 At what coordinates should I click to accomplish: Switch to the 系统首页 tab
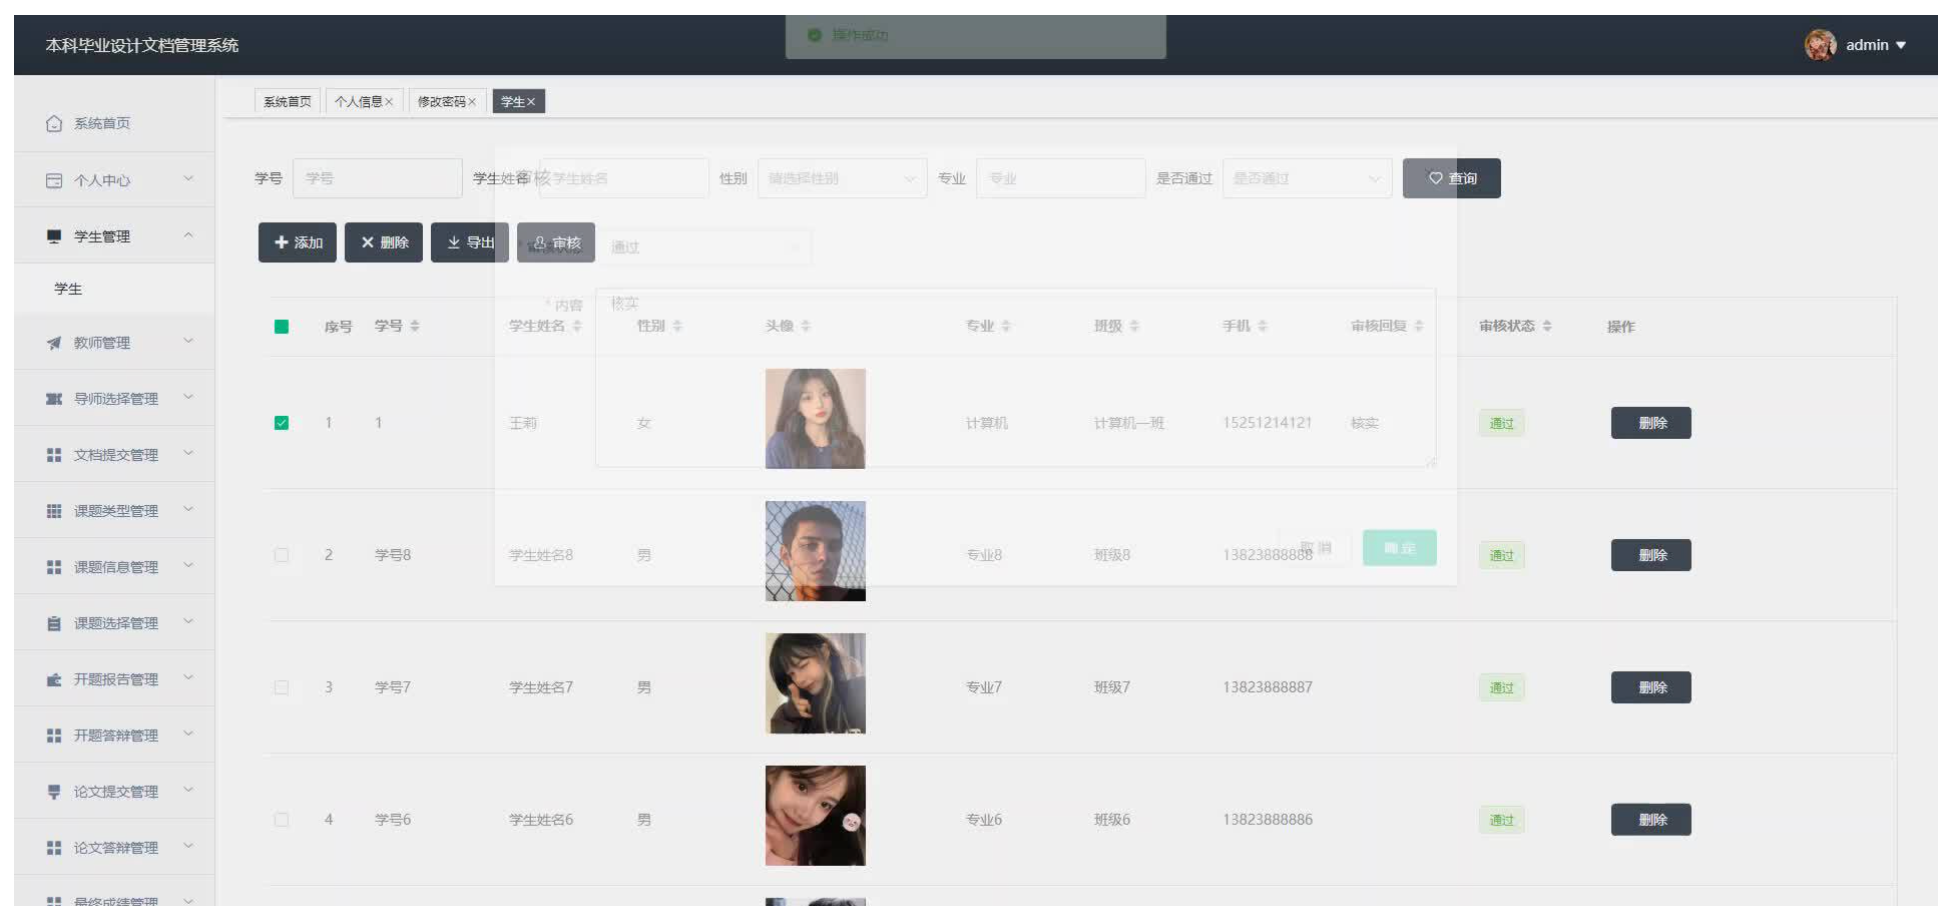287,102
